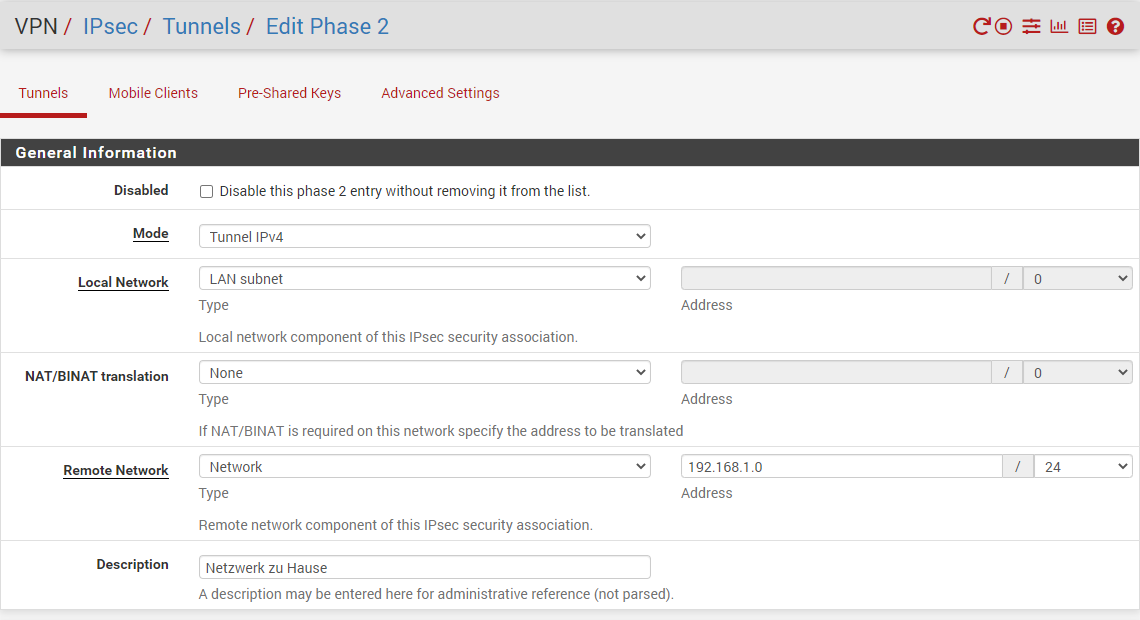This screenshot has height=620, width=1140.
Task: Click the red help question mark icon
Action: [1115, 27]
